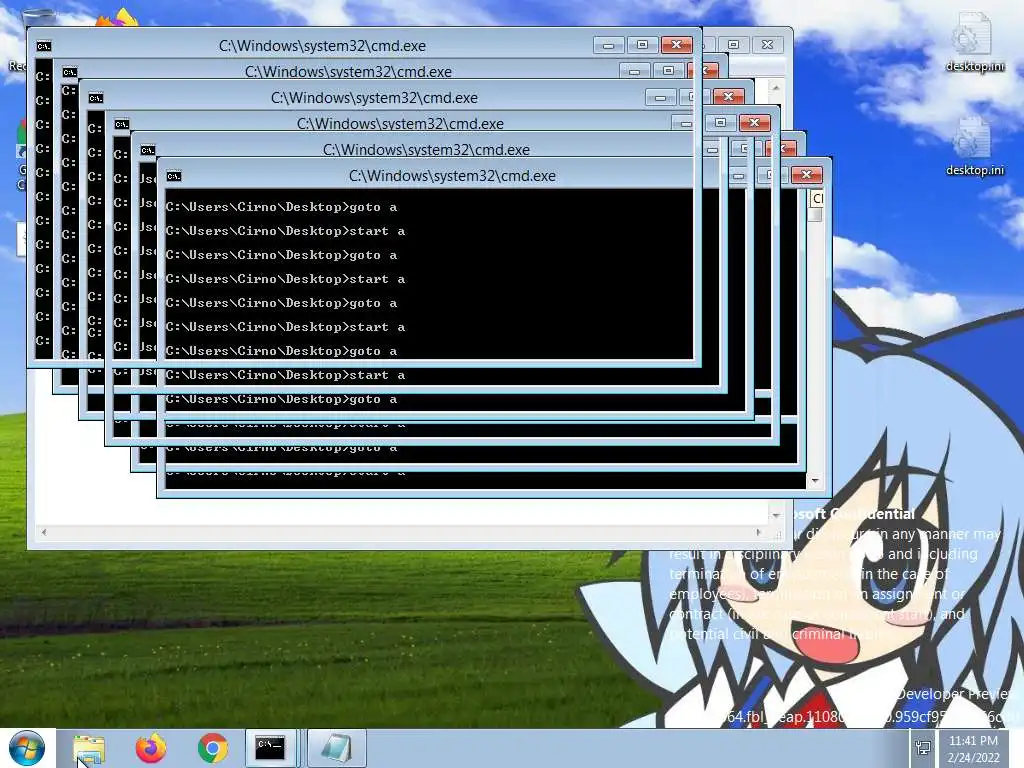Click right arrow on background window's horizontal scrollbar
Image resolution: width=1024 pixels, height=768 pixels.
(758, 532)
